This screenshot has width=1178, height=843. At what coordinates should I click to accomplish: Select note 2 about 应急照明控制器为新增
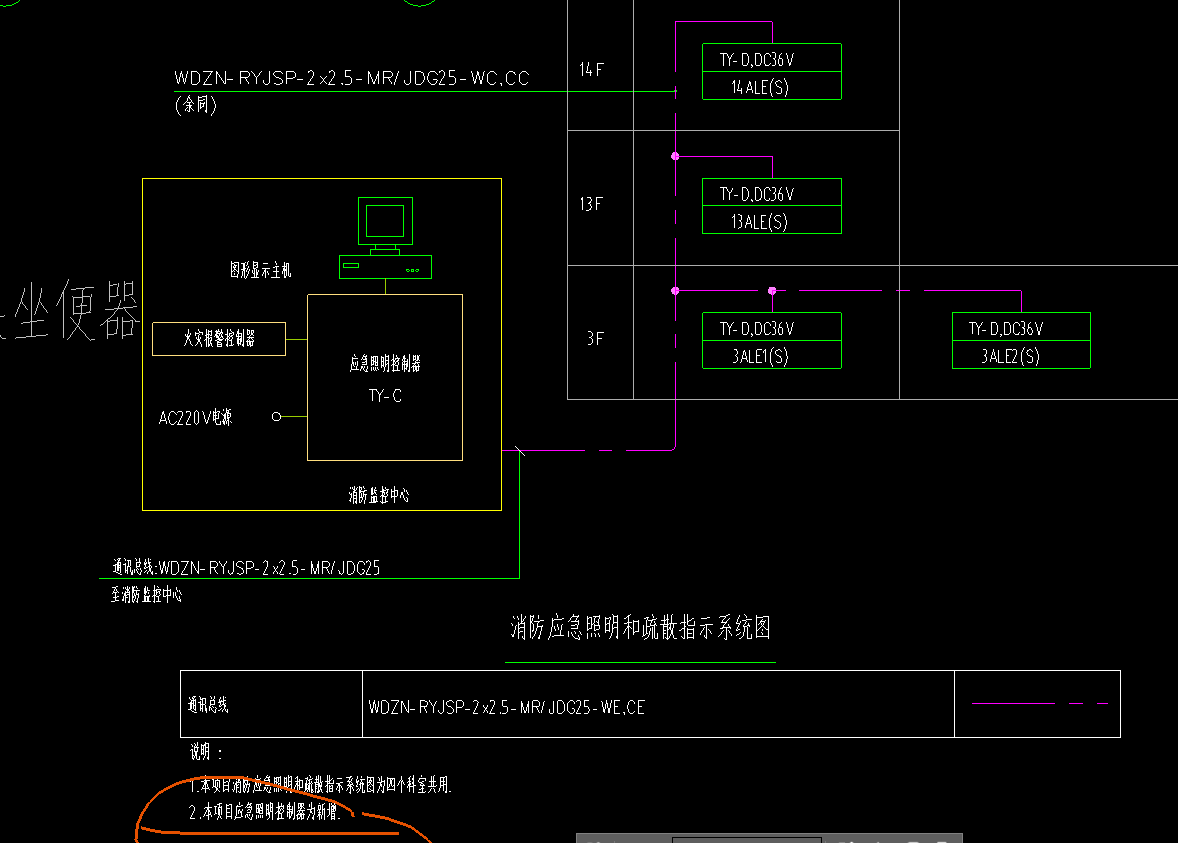[264, 811]
